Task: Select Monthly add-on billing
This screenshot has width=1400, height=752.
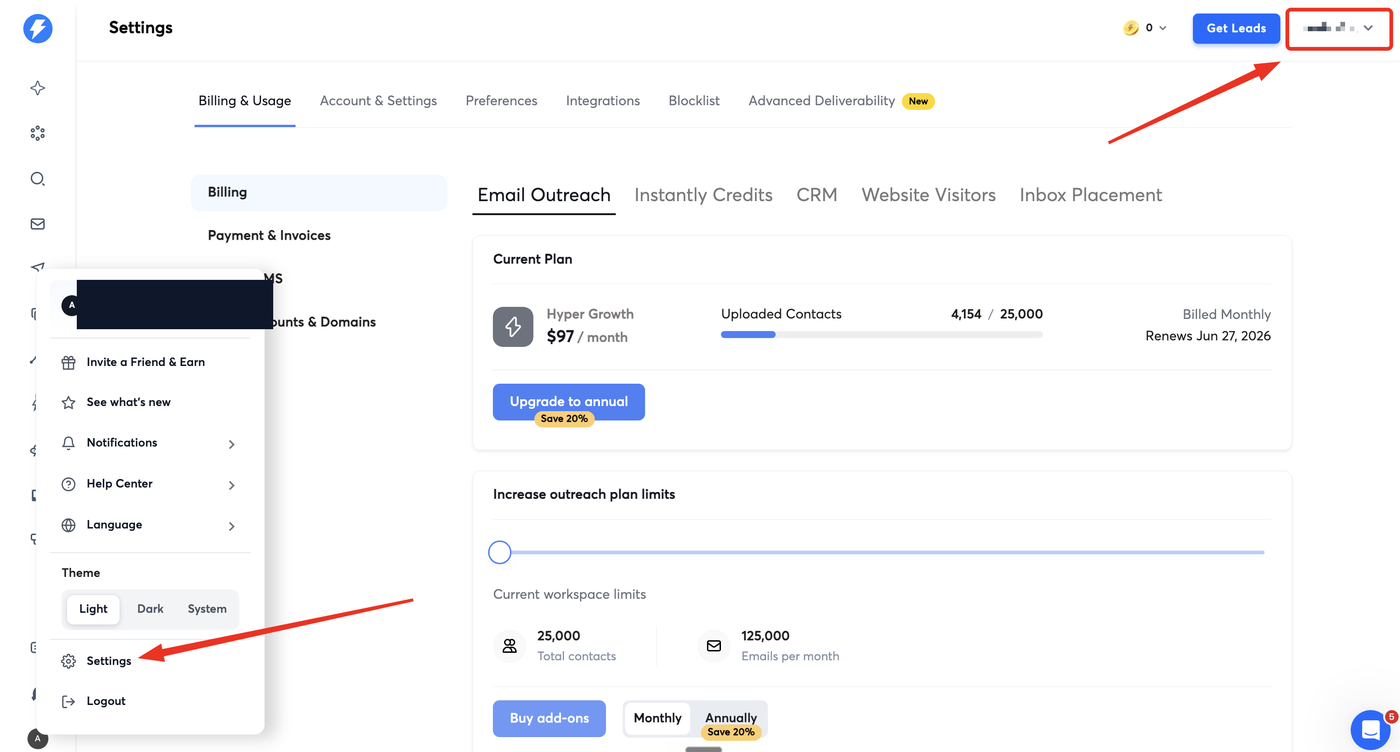Action: [657, 718]
